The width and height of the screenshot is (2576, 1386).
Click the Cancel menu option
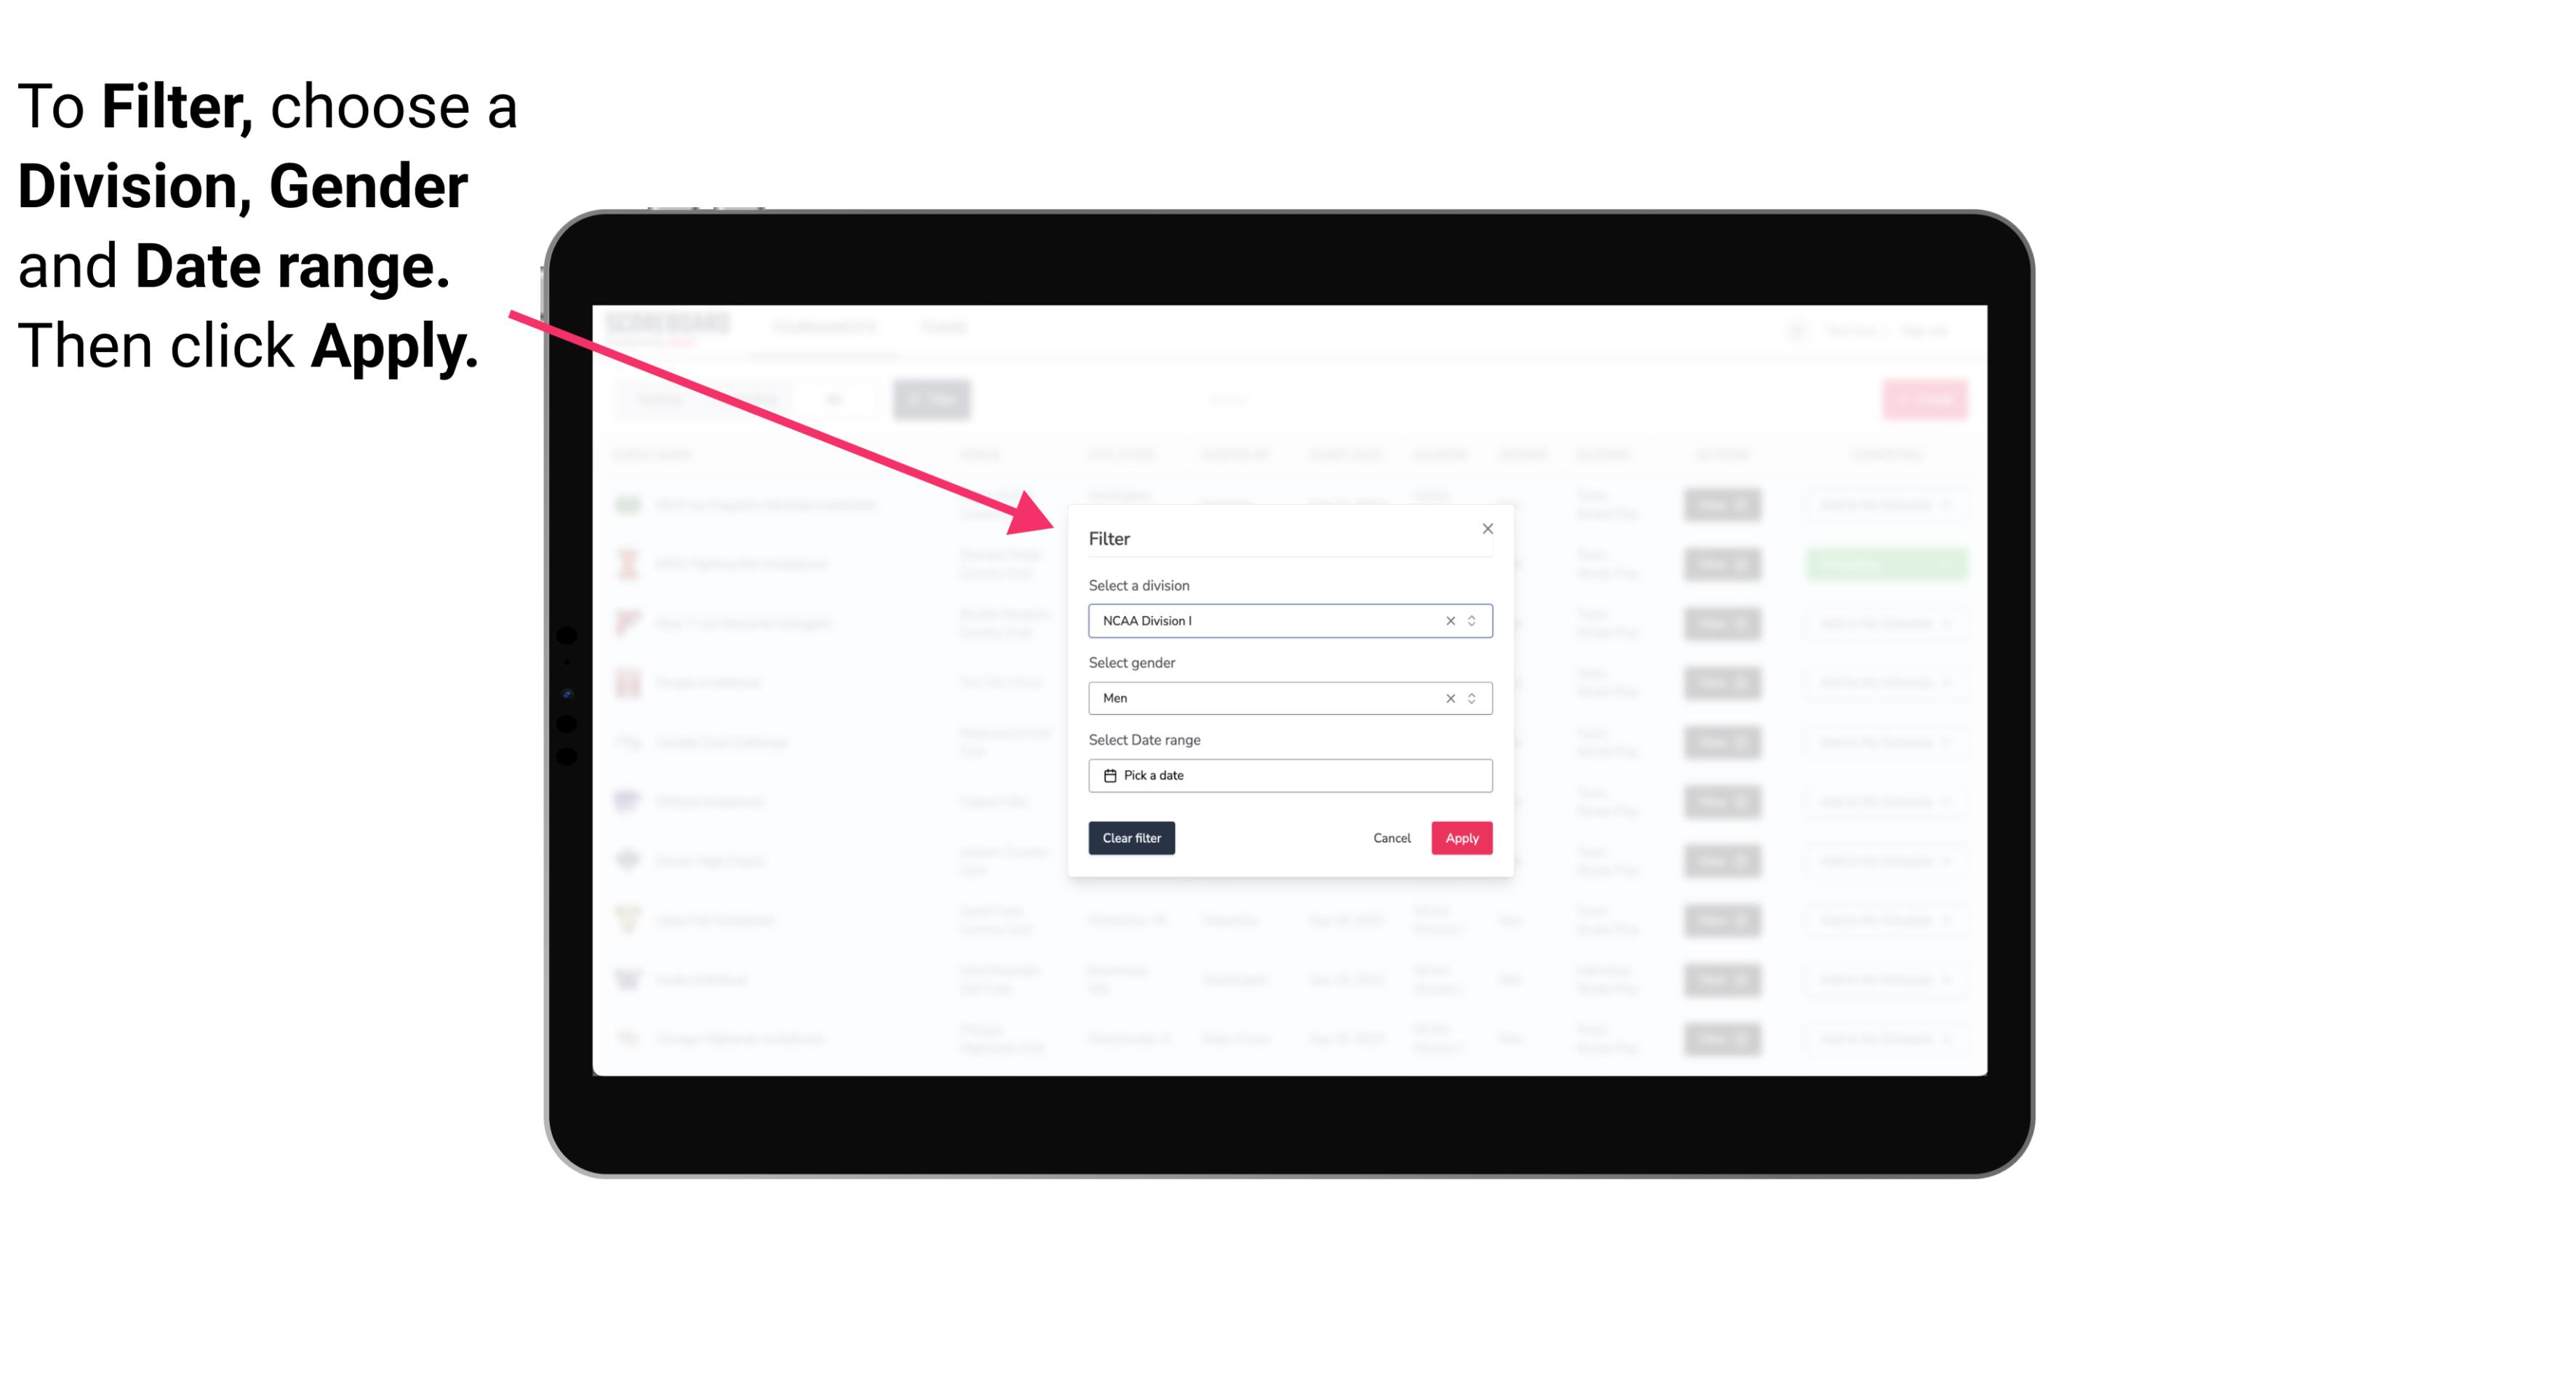pyautogui.click(x=1393, y=838)
